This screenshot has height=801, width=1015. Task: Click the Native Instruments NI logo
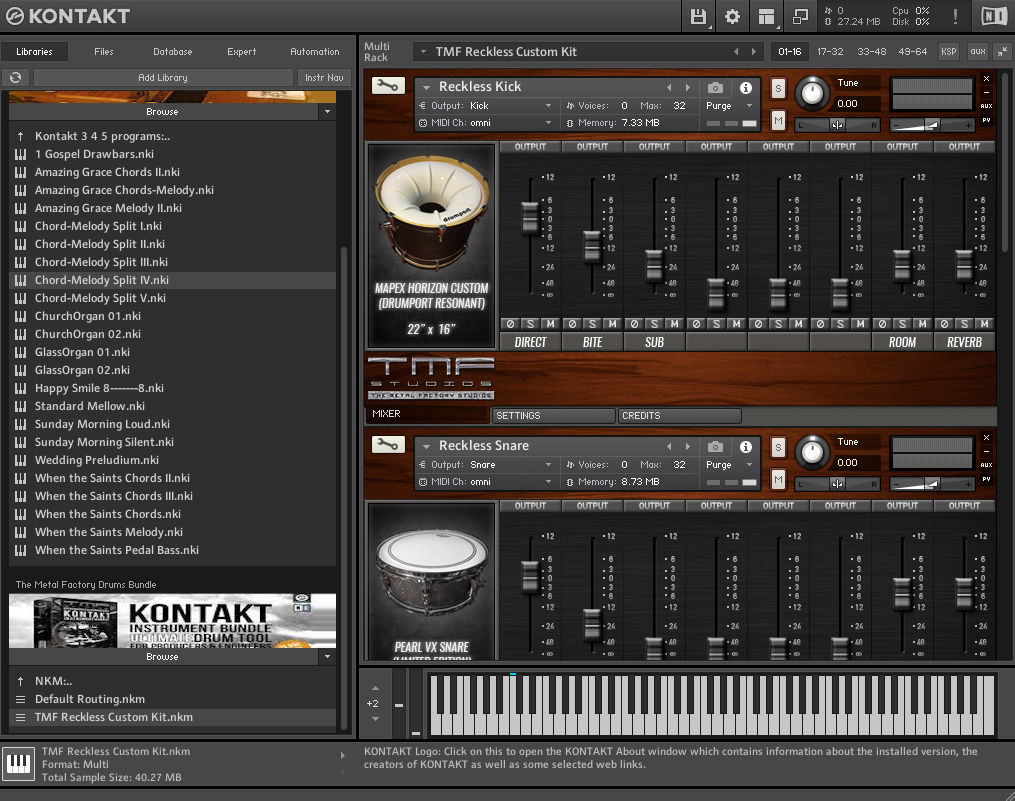(994, 16)
